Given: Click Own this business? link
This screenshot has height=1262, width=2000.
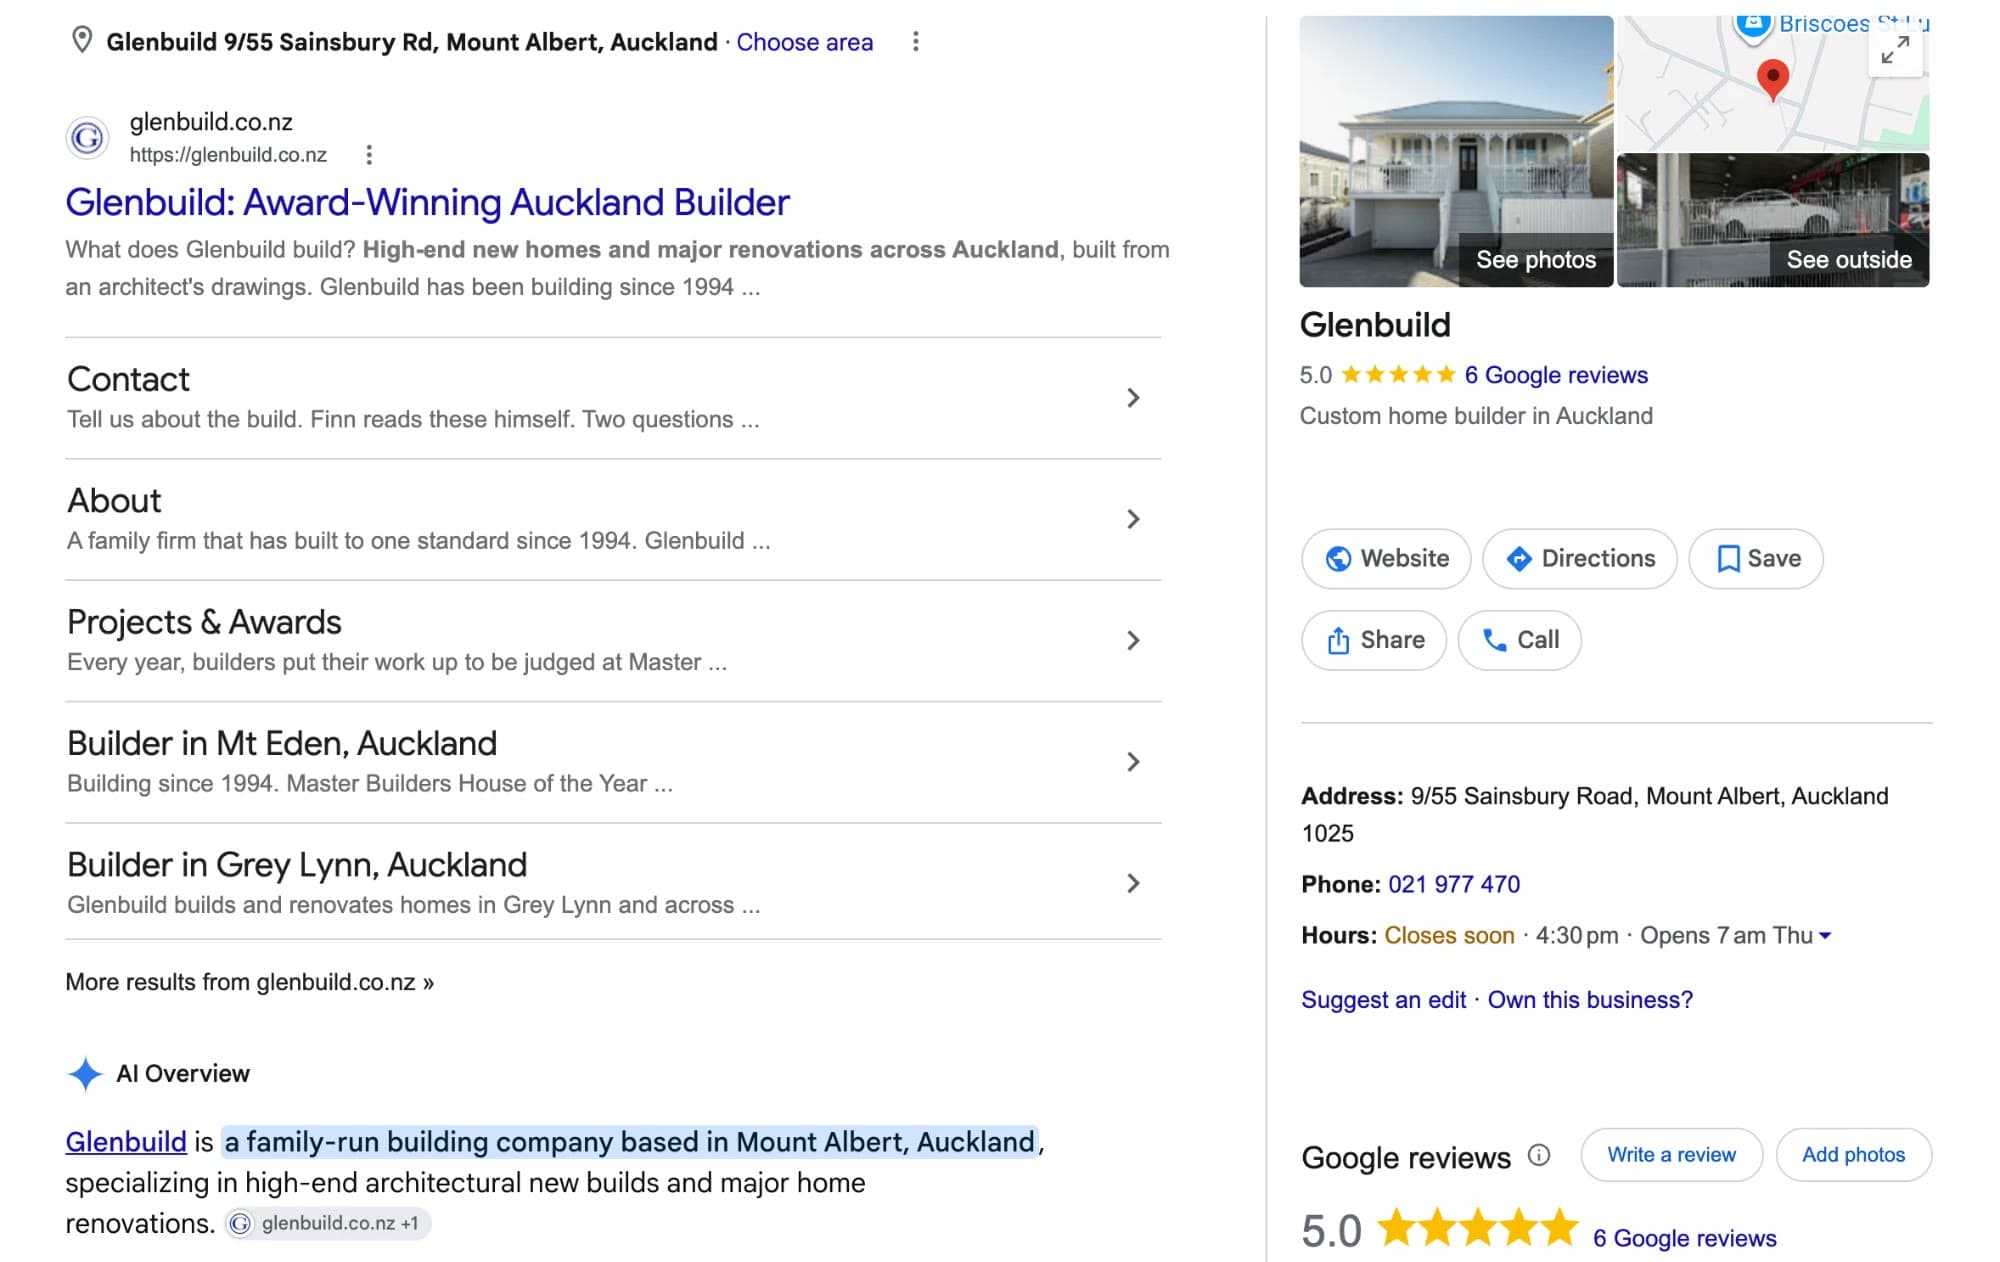Looking at the screenshot, I should point(1590,1000).
